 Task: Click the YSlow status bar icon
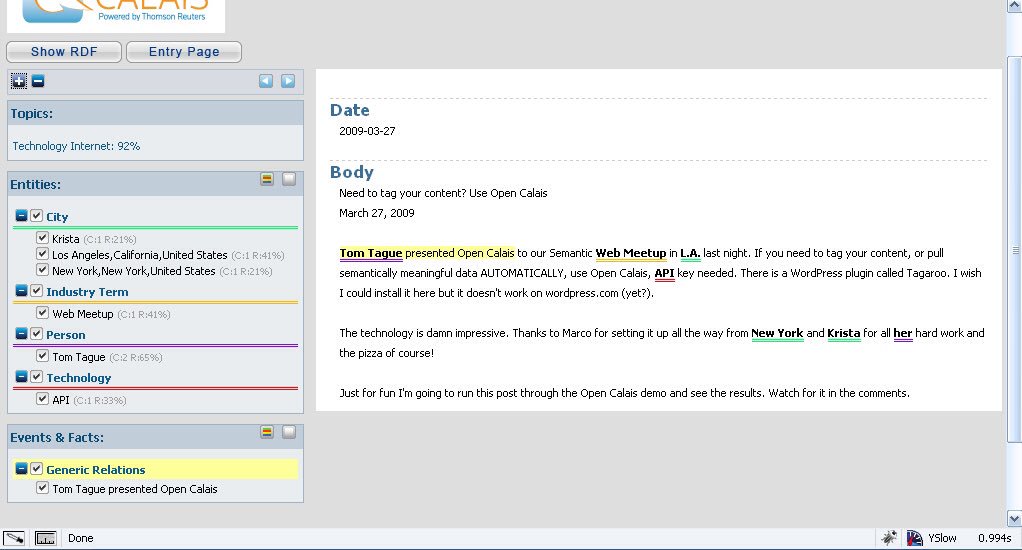tap(914, 538)
